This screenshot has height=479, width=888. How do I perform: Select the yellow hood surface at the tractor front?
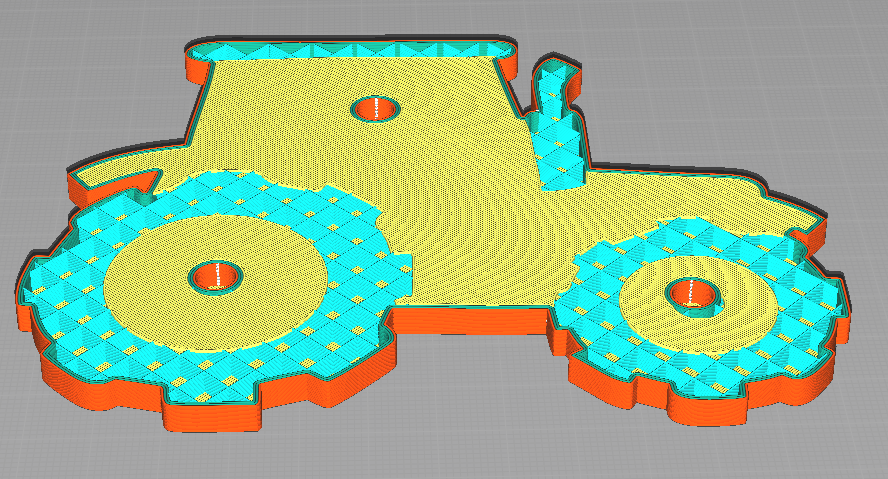(680, 198)
